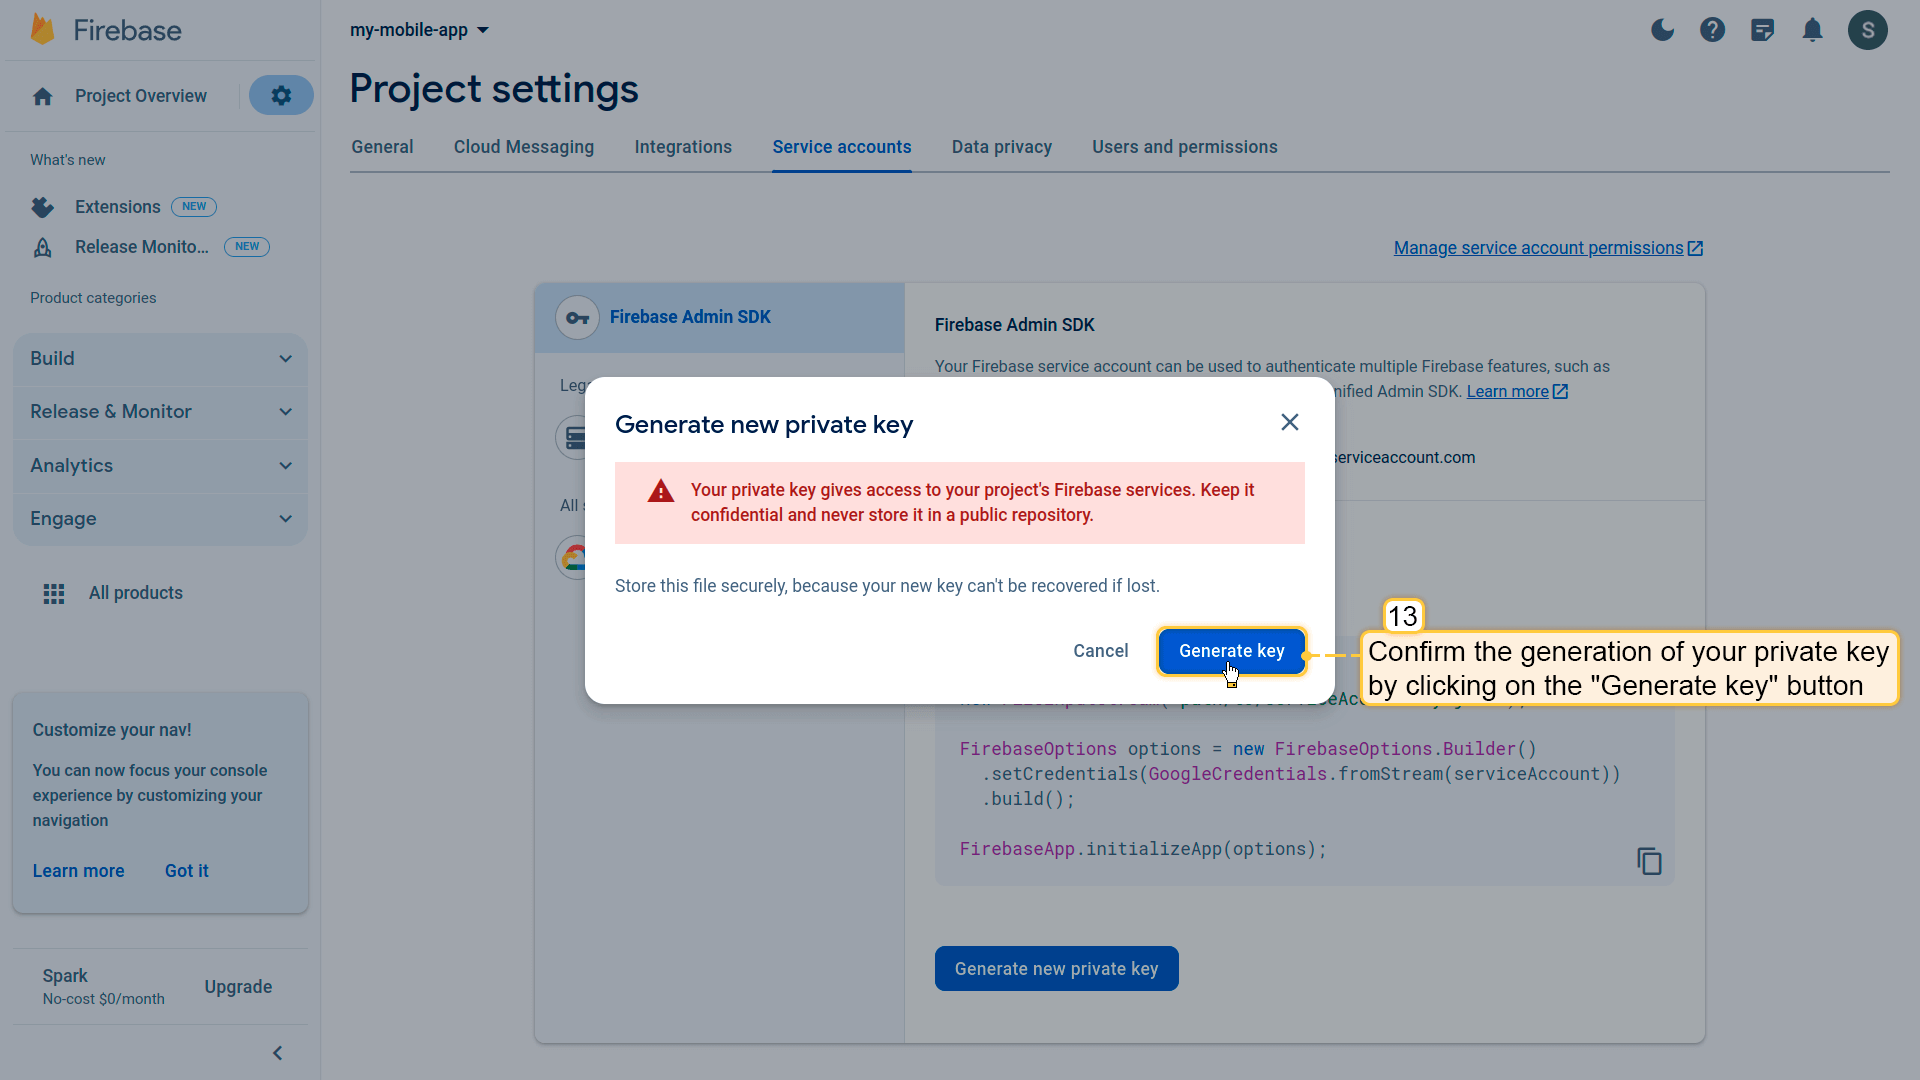Click Cancel in the dialog

1100,651
